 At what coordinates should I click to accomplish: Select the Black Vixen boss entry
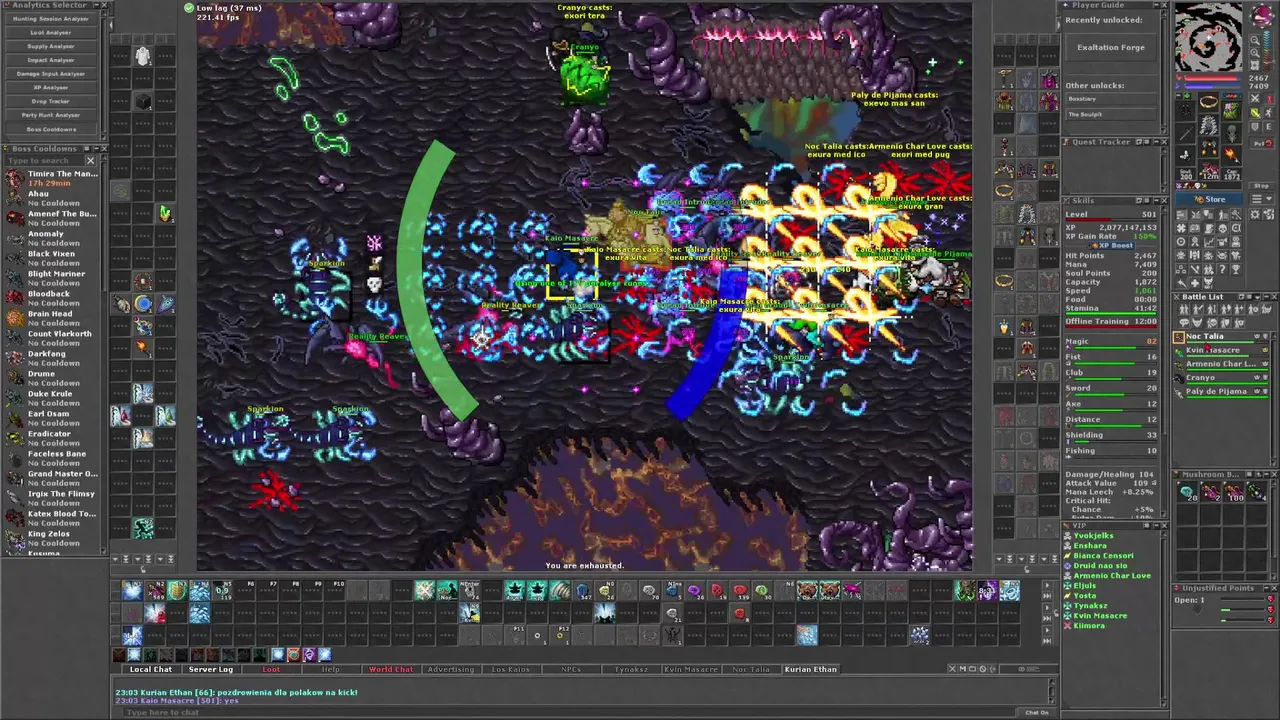click(x=52, y=258)
